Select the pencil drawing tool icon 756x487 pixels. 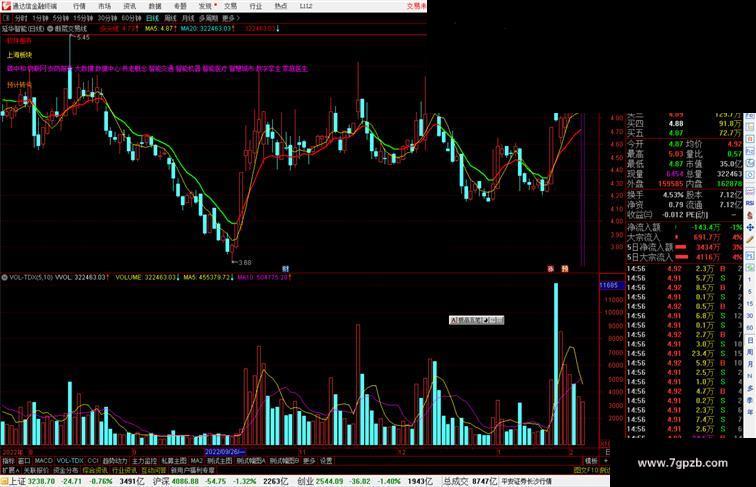(750, 240)
